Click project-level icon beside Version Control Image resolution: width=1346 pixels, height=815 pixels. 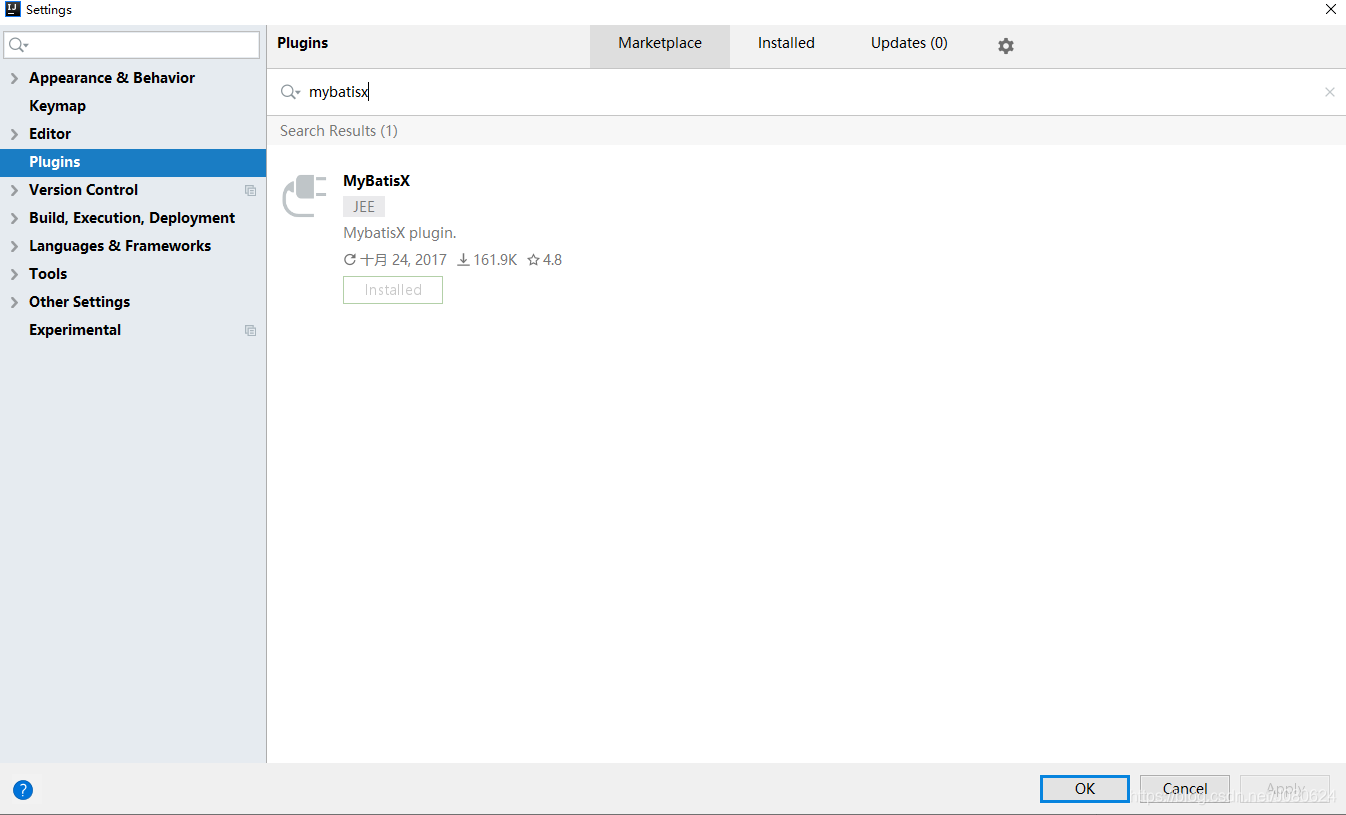pyautogui.click(x=250, y=190)
